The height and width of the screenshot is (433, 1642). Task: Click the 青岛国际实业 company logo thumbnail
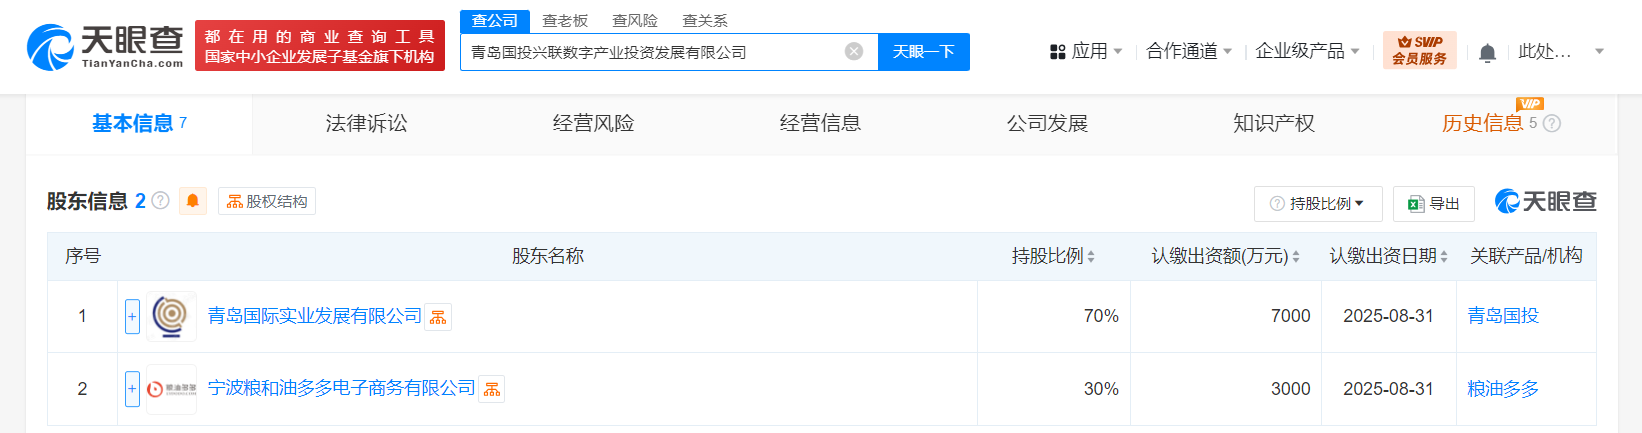pos(171,316)
